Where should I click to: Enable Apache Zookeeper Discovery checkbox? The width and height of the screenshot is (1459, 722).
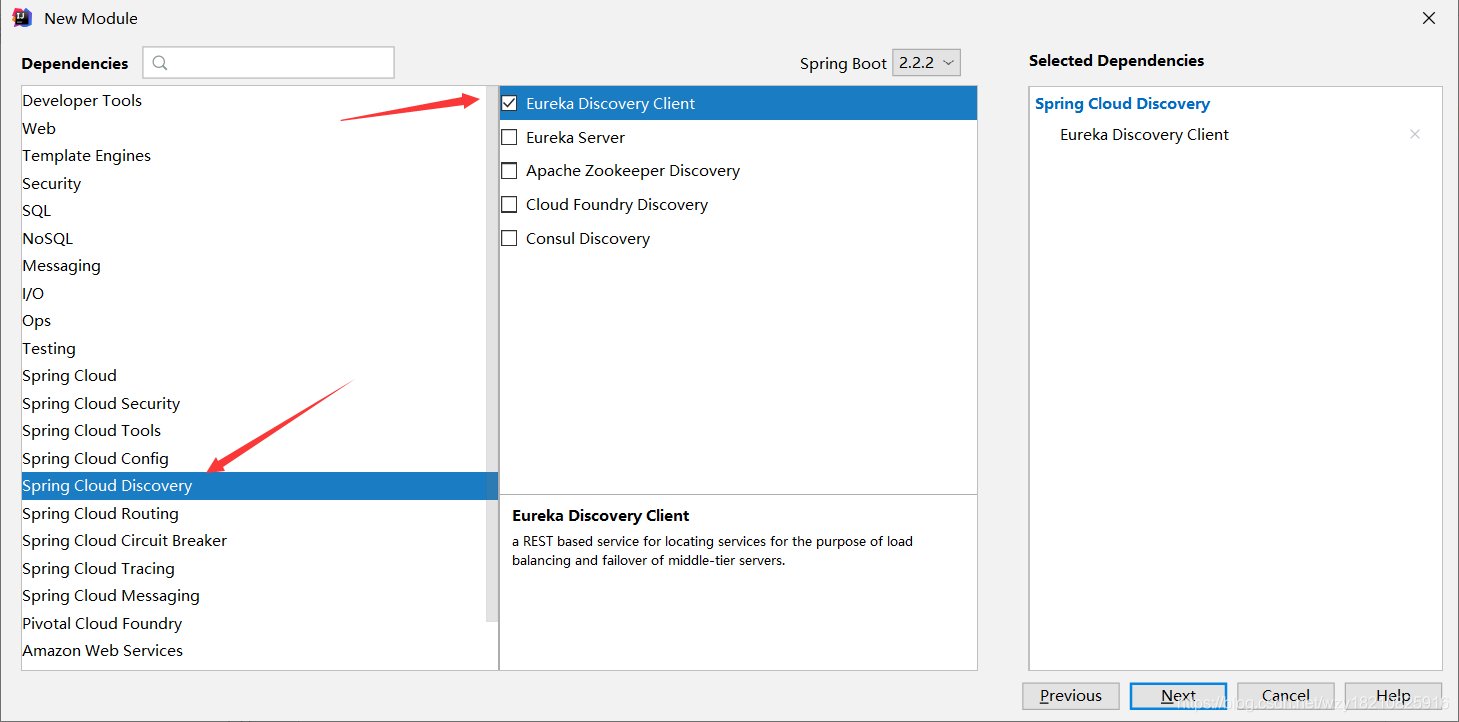point(509,170)
